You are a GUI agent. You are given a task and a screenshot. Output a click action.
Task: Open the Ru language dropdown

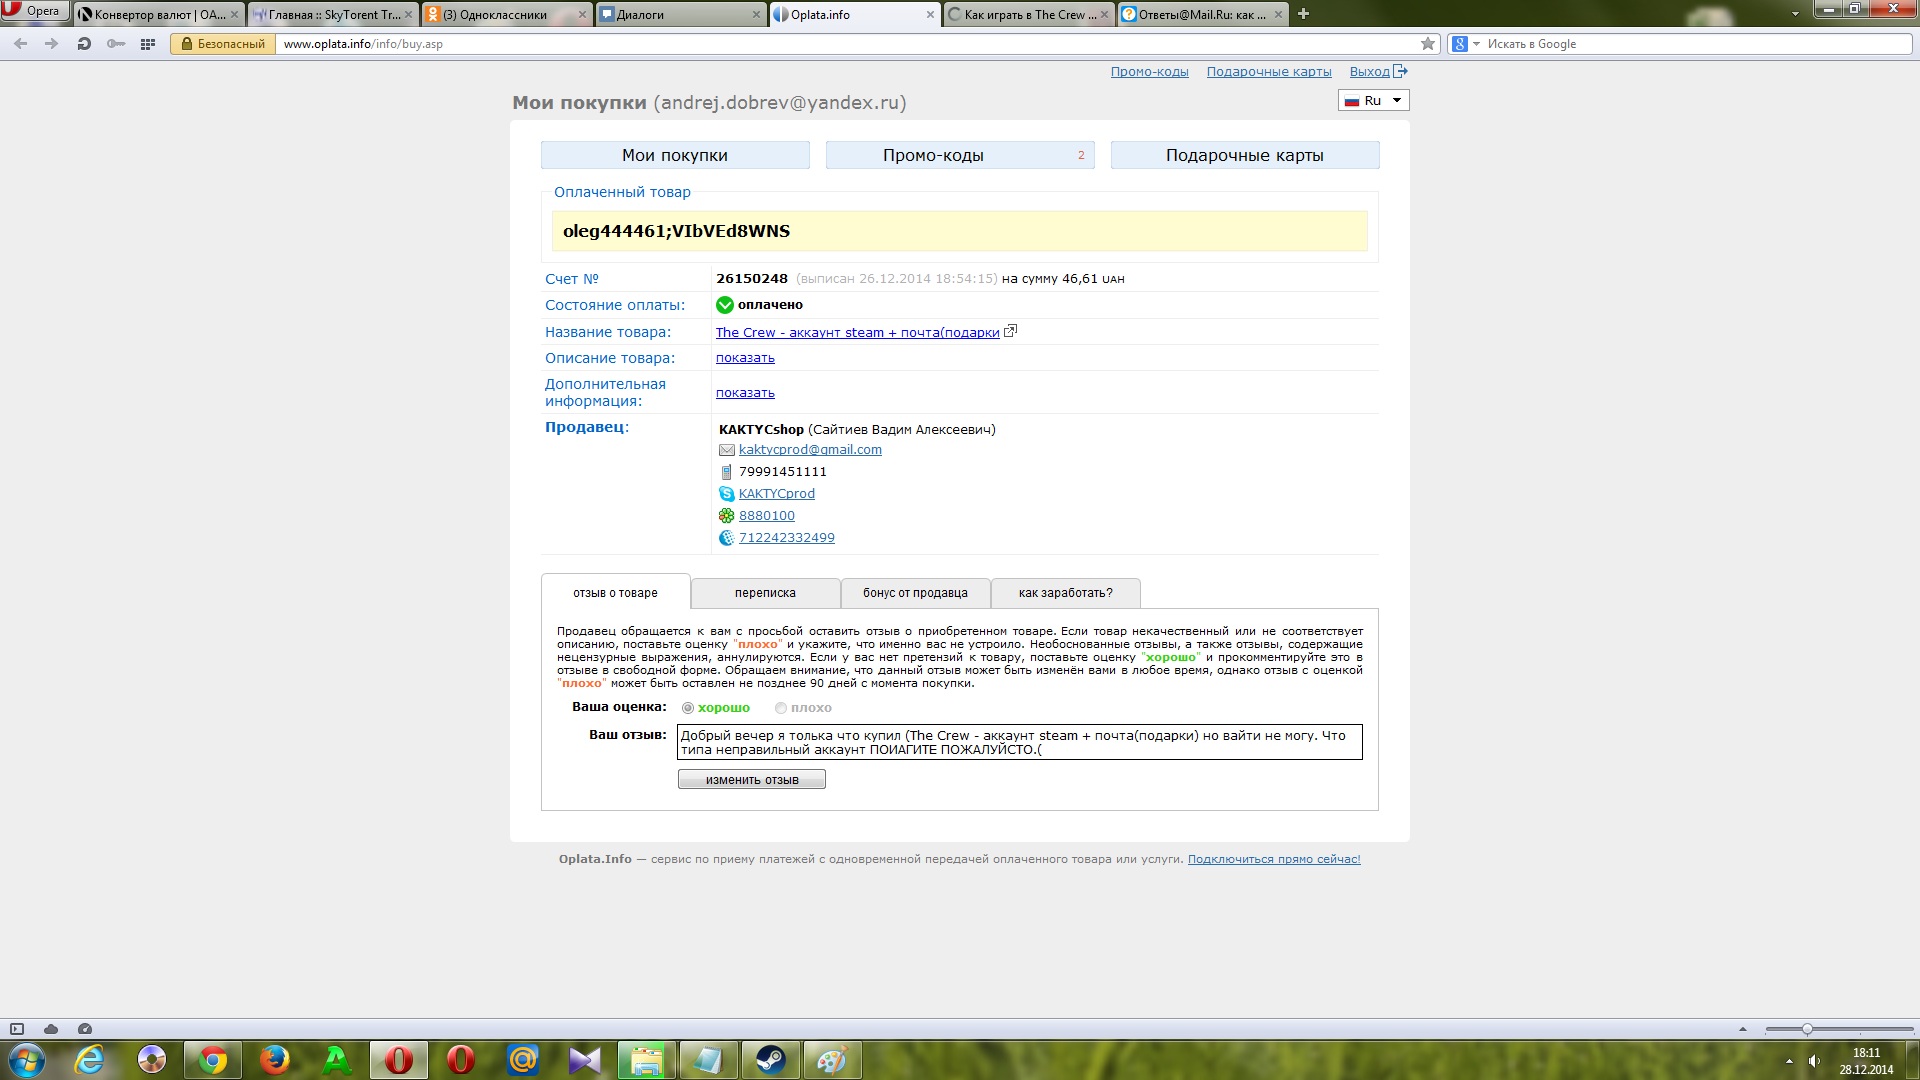pos(1374,100)
